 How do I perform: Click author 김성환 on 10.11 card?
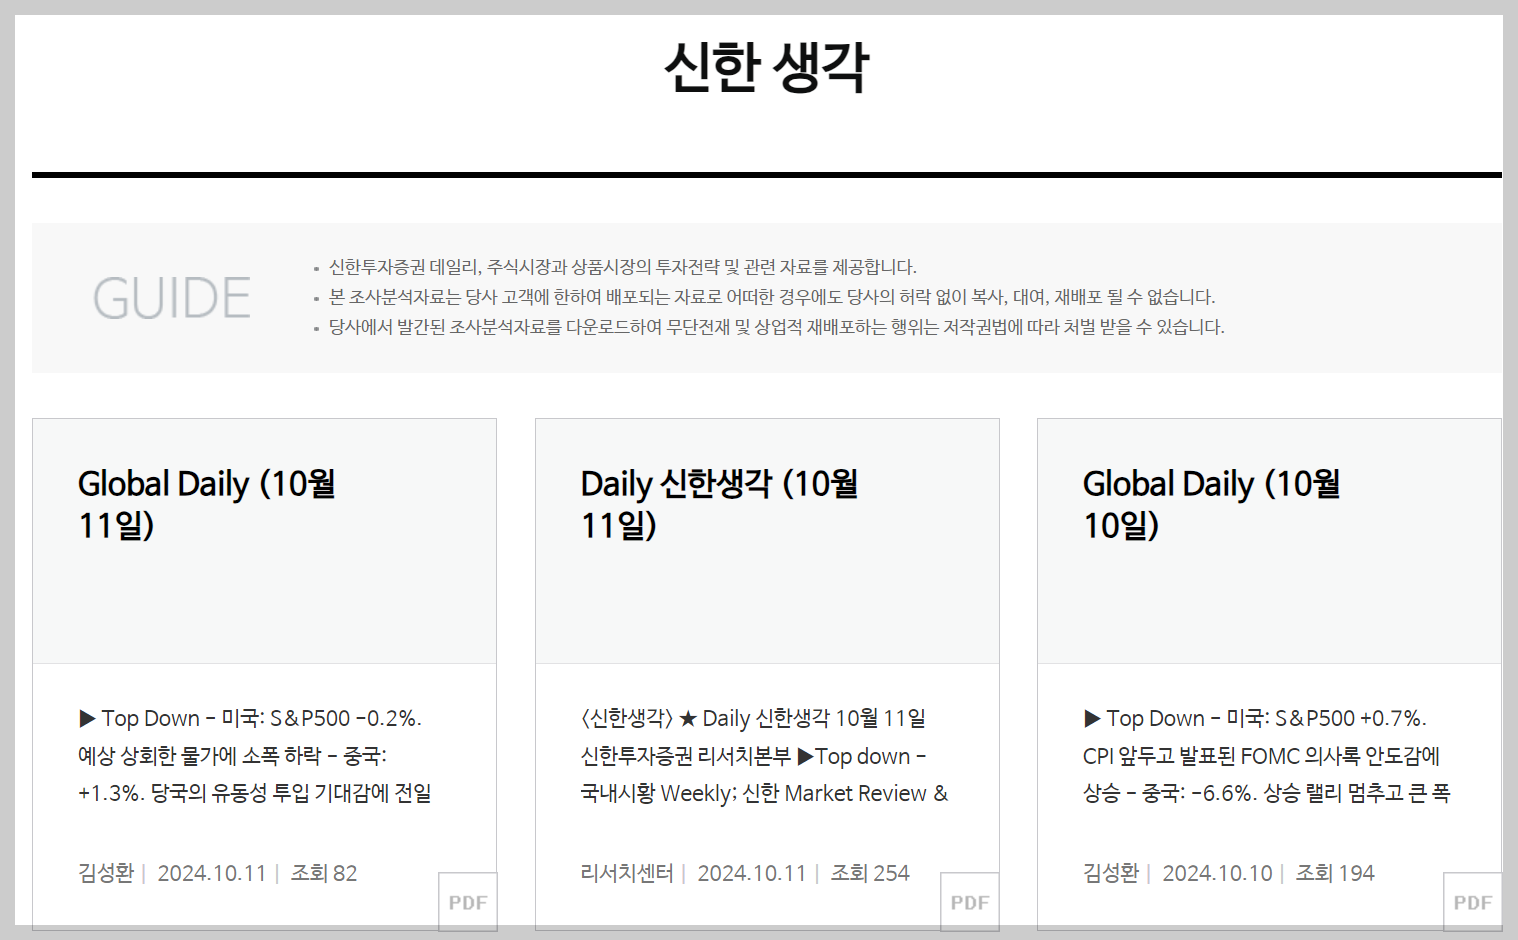tap(106, 873)
